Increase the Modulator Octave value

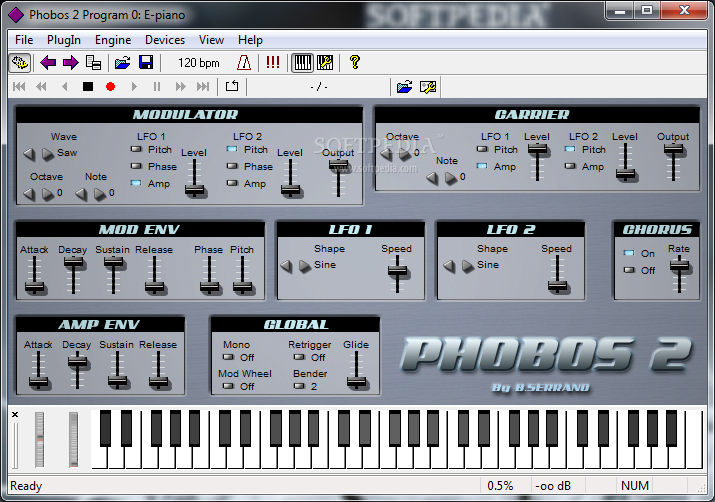click(x=47, y=194)
